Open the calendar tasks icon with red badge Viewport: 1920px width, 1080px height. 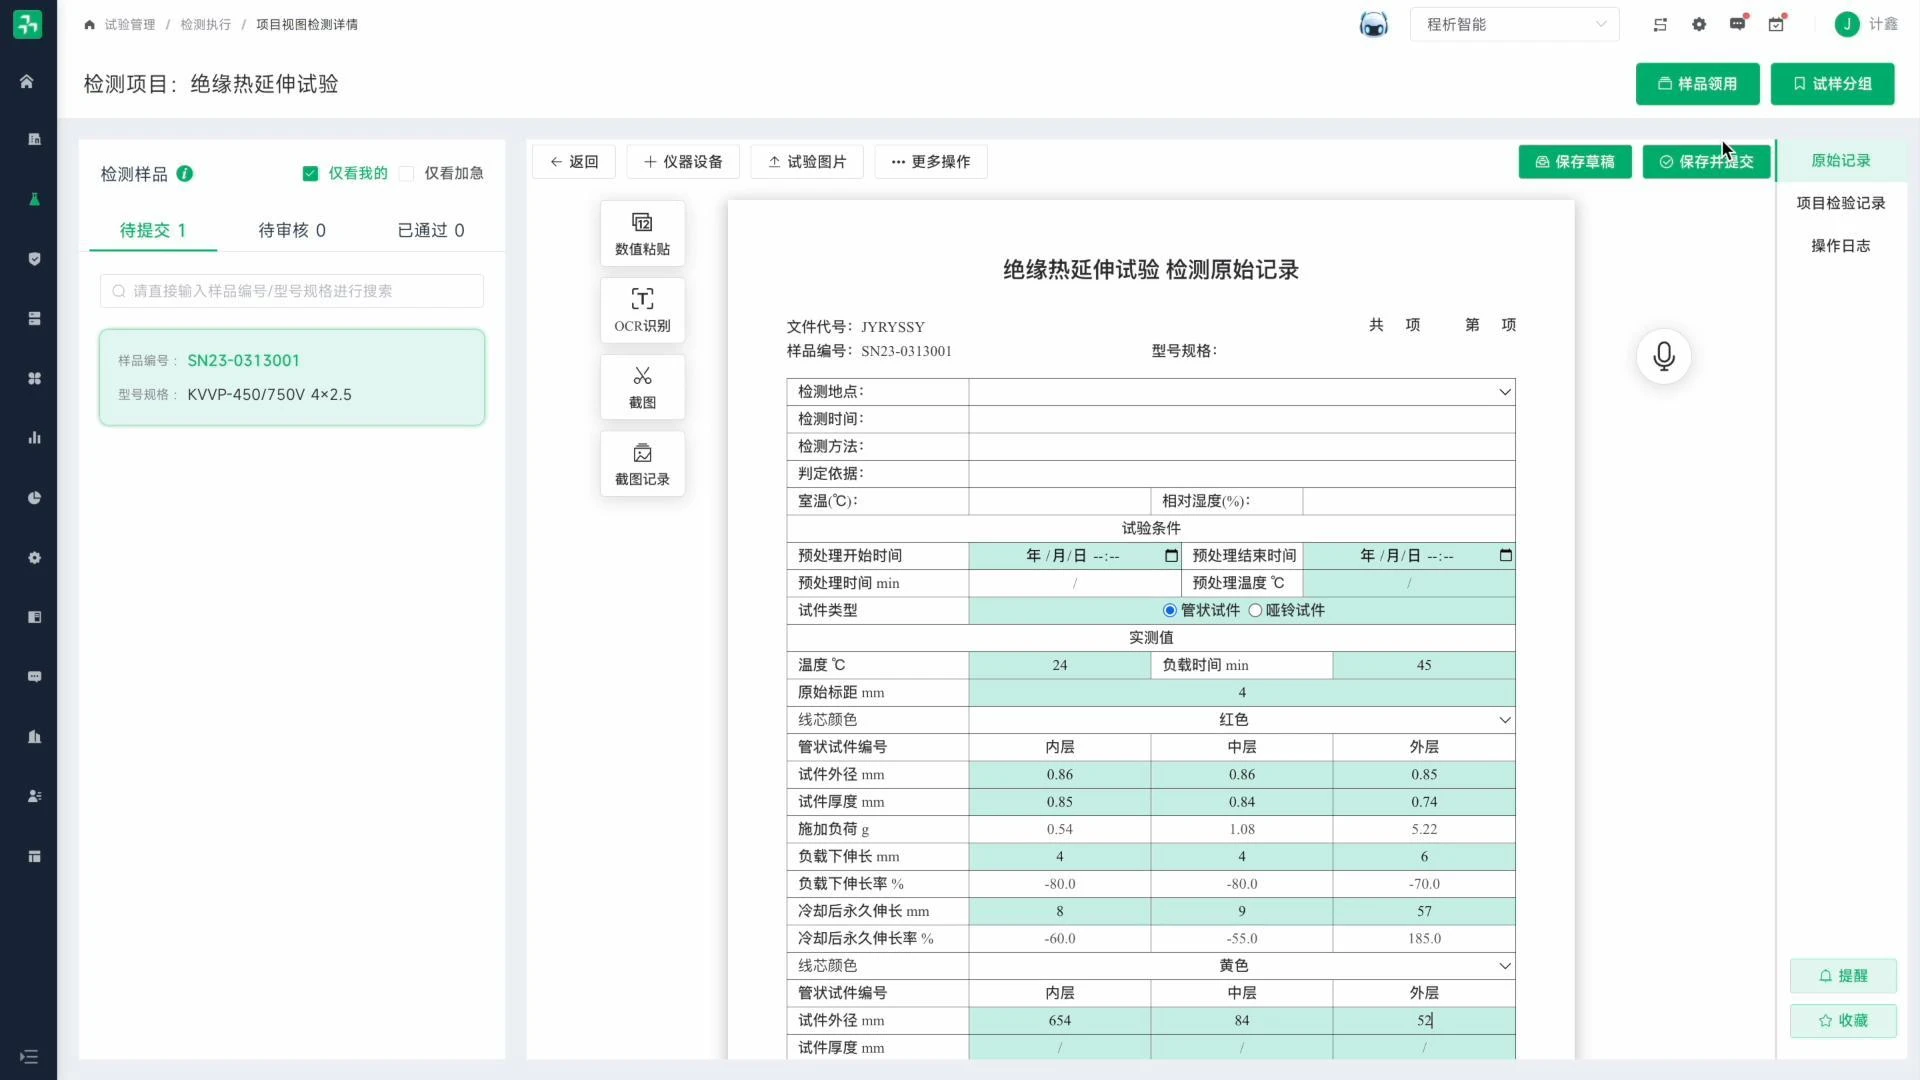1777,24
